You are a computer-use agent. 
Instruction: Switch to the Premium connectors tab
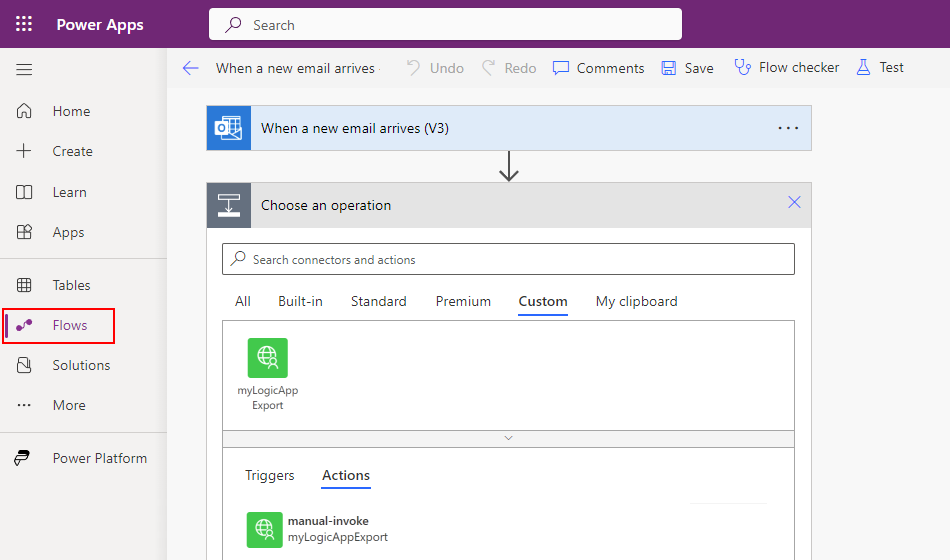(463, 301)
